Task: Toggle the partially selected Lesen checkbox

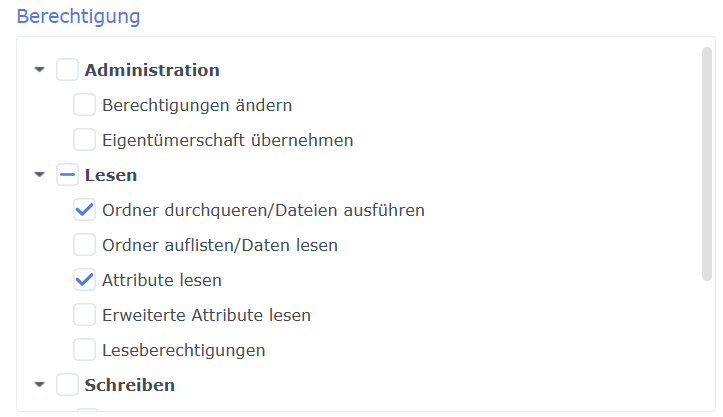Action: click(67, 175)
